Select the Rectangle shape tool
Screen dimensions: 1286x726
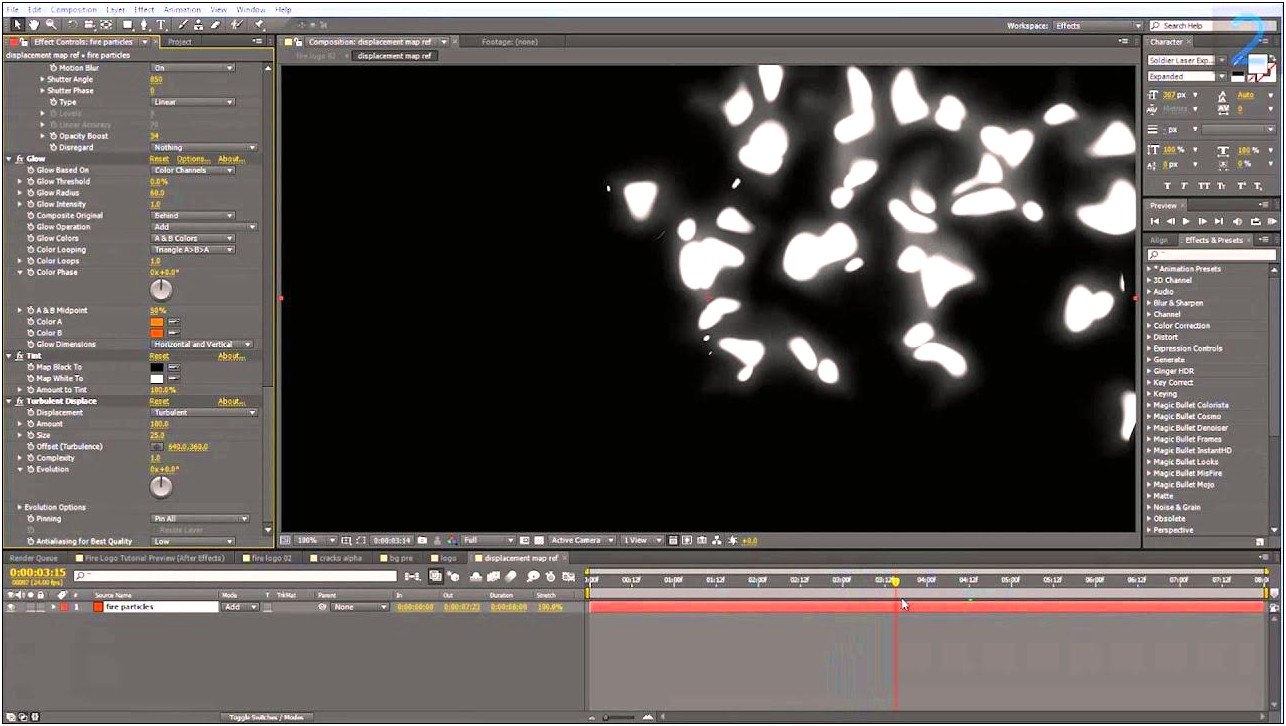(127, 24)
